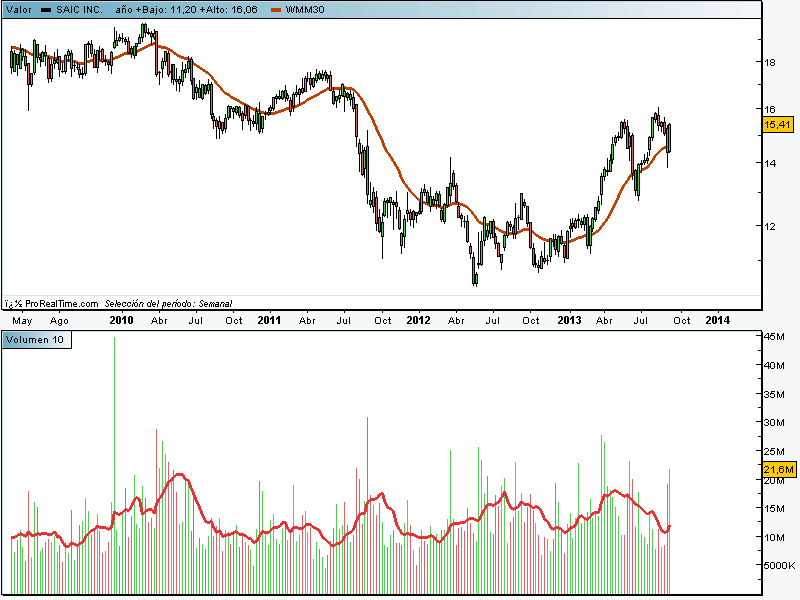The image size is (800, 600).
Task: Click the 18 price axis label
Action: click(x=771, y=62)
